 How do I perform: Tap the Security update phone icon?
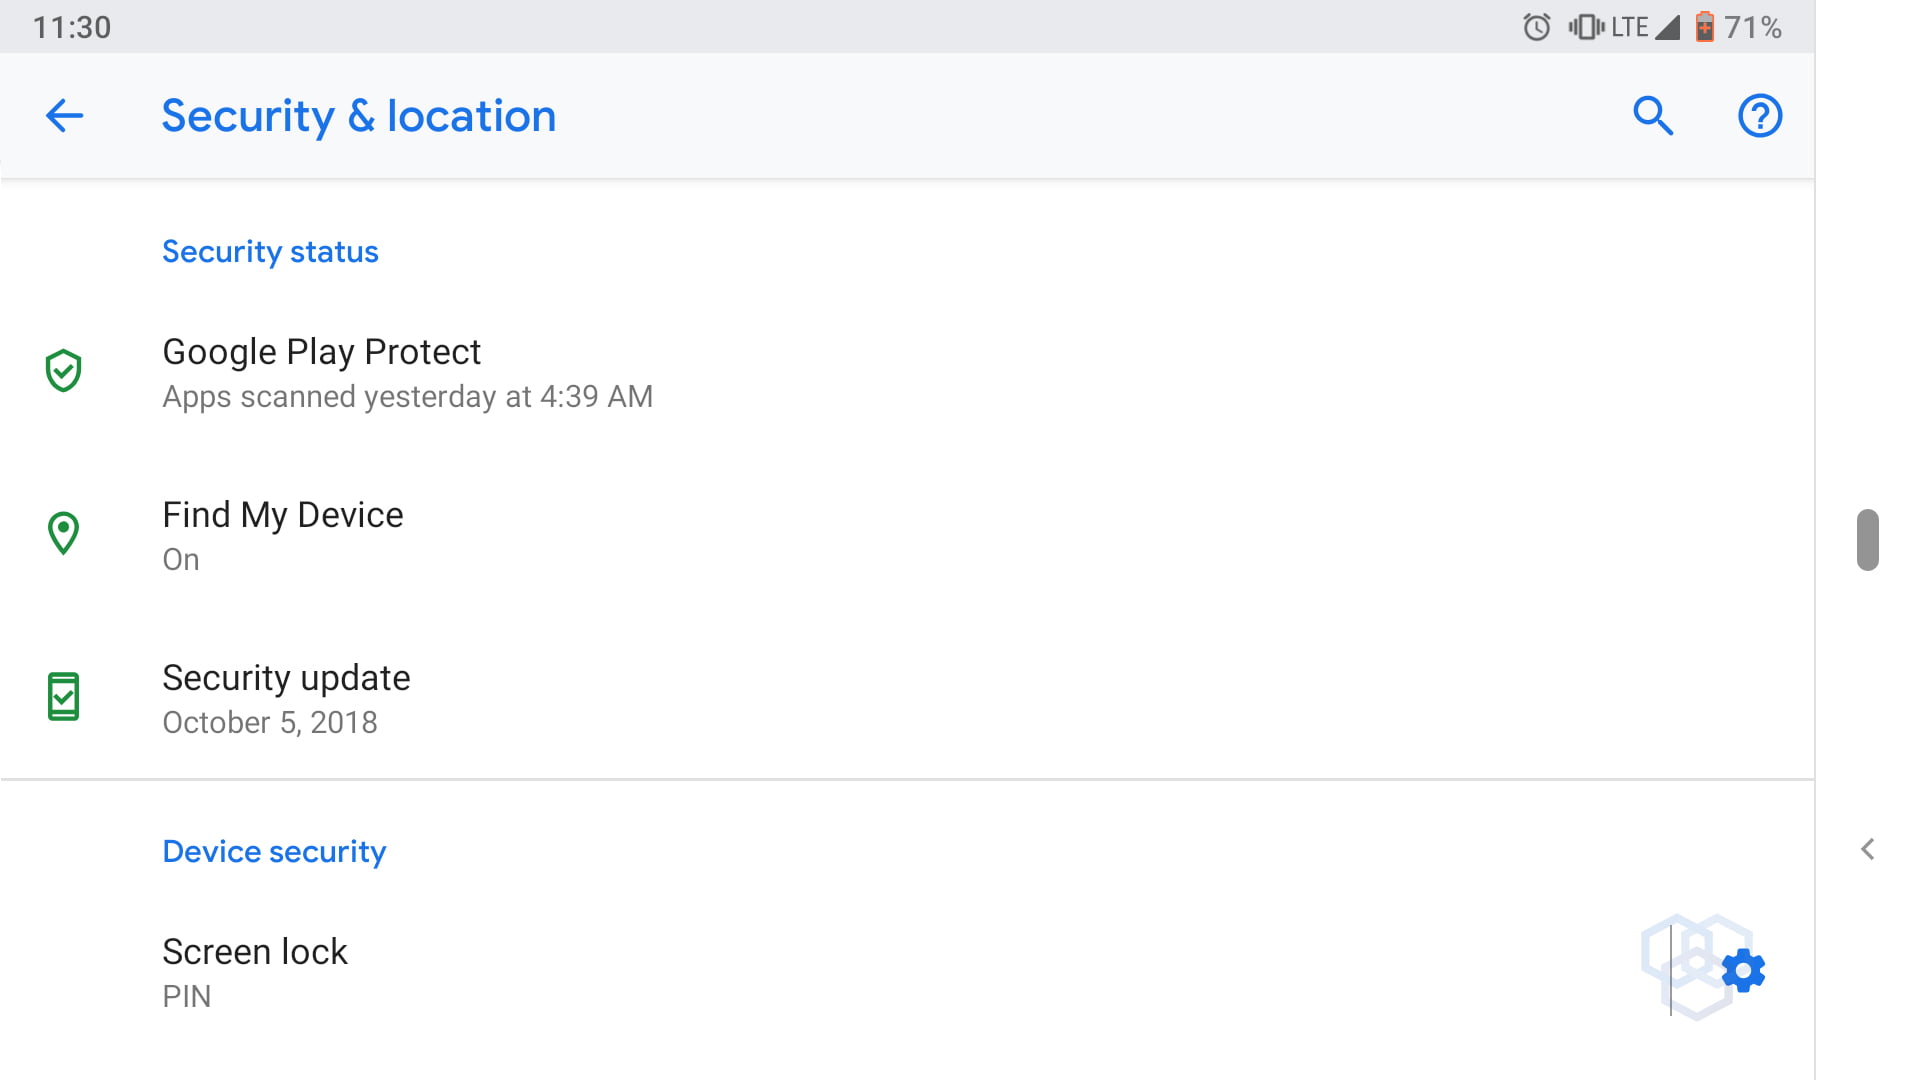click(x=63, y=697)
